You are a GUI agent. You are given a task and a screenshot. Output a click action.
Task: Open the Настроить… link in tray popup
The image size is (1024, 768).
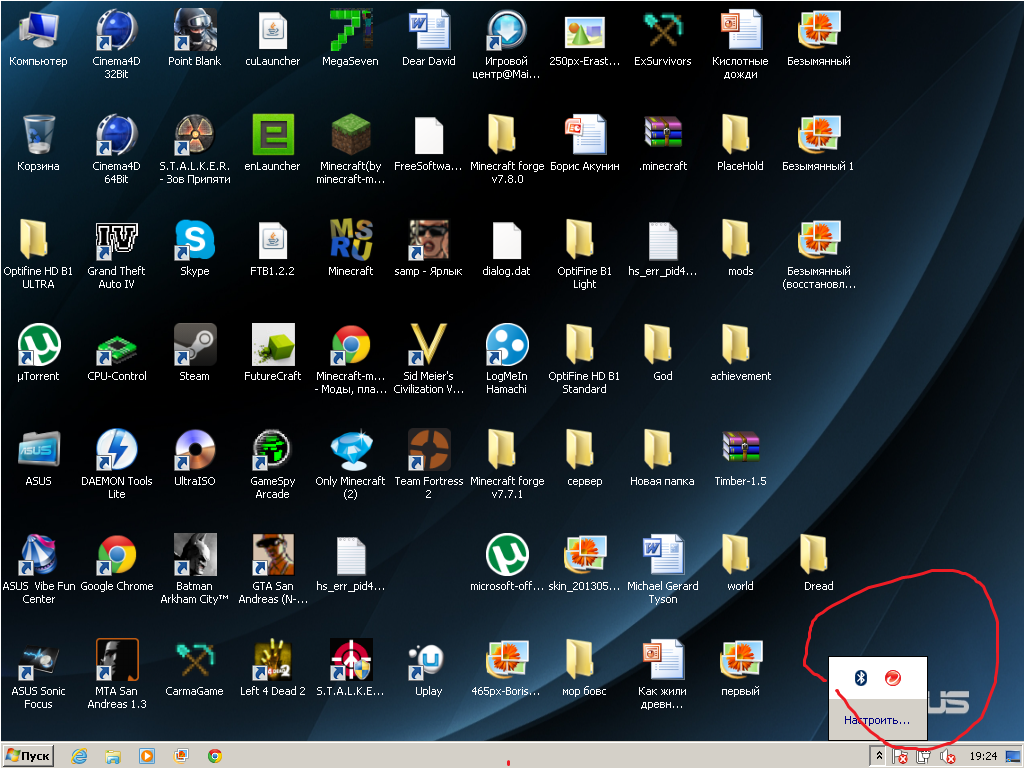click(x=876, y=720)
